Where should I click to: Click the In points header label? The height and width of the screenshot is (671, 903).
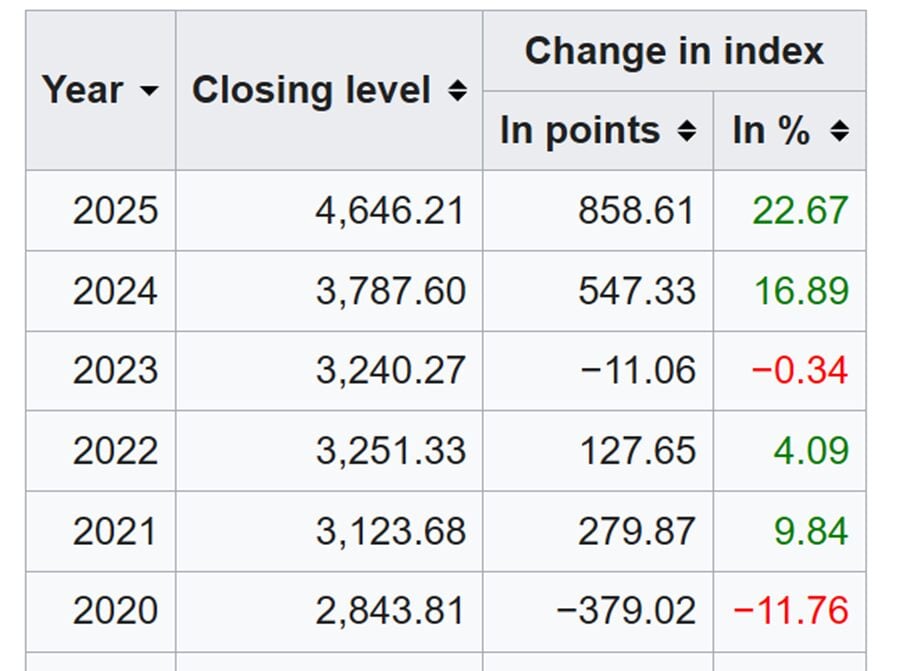[580, 131]
